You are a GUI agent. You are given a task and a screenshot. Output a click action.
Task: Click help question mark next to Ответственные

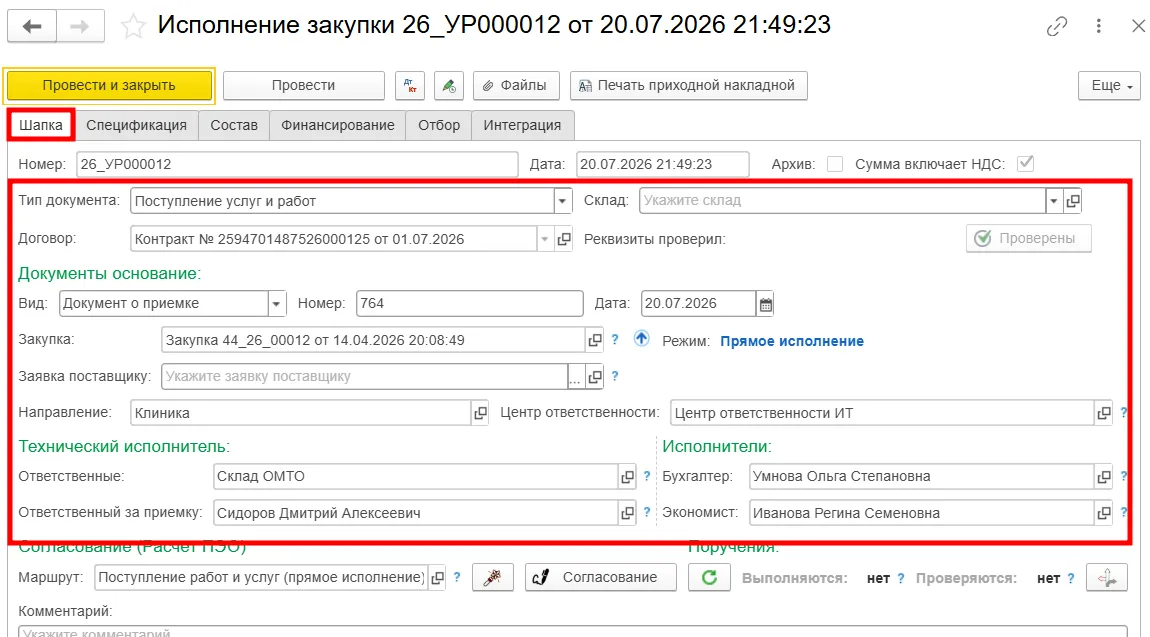(x=647, y=476)
